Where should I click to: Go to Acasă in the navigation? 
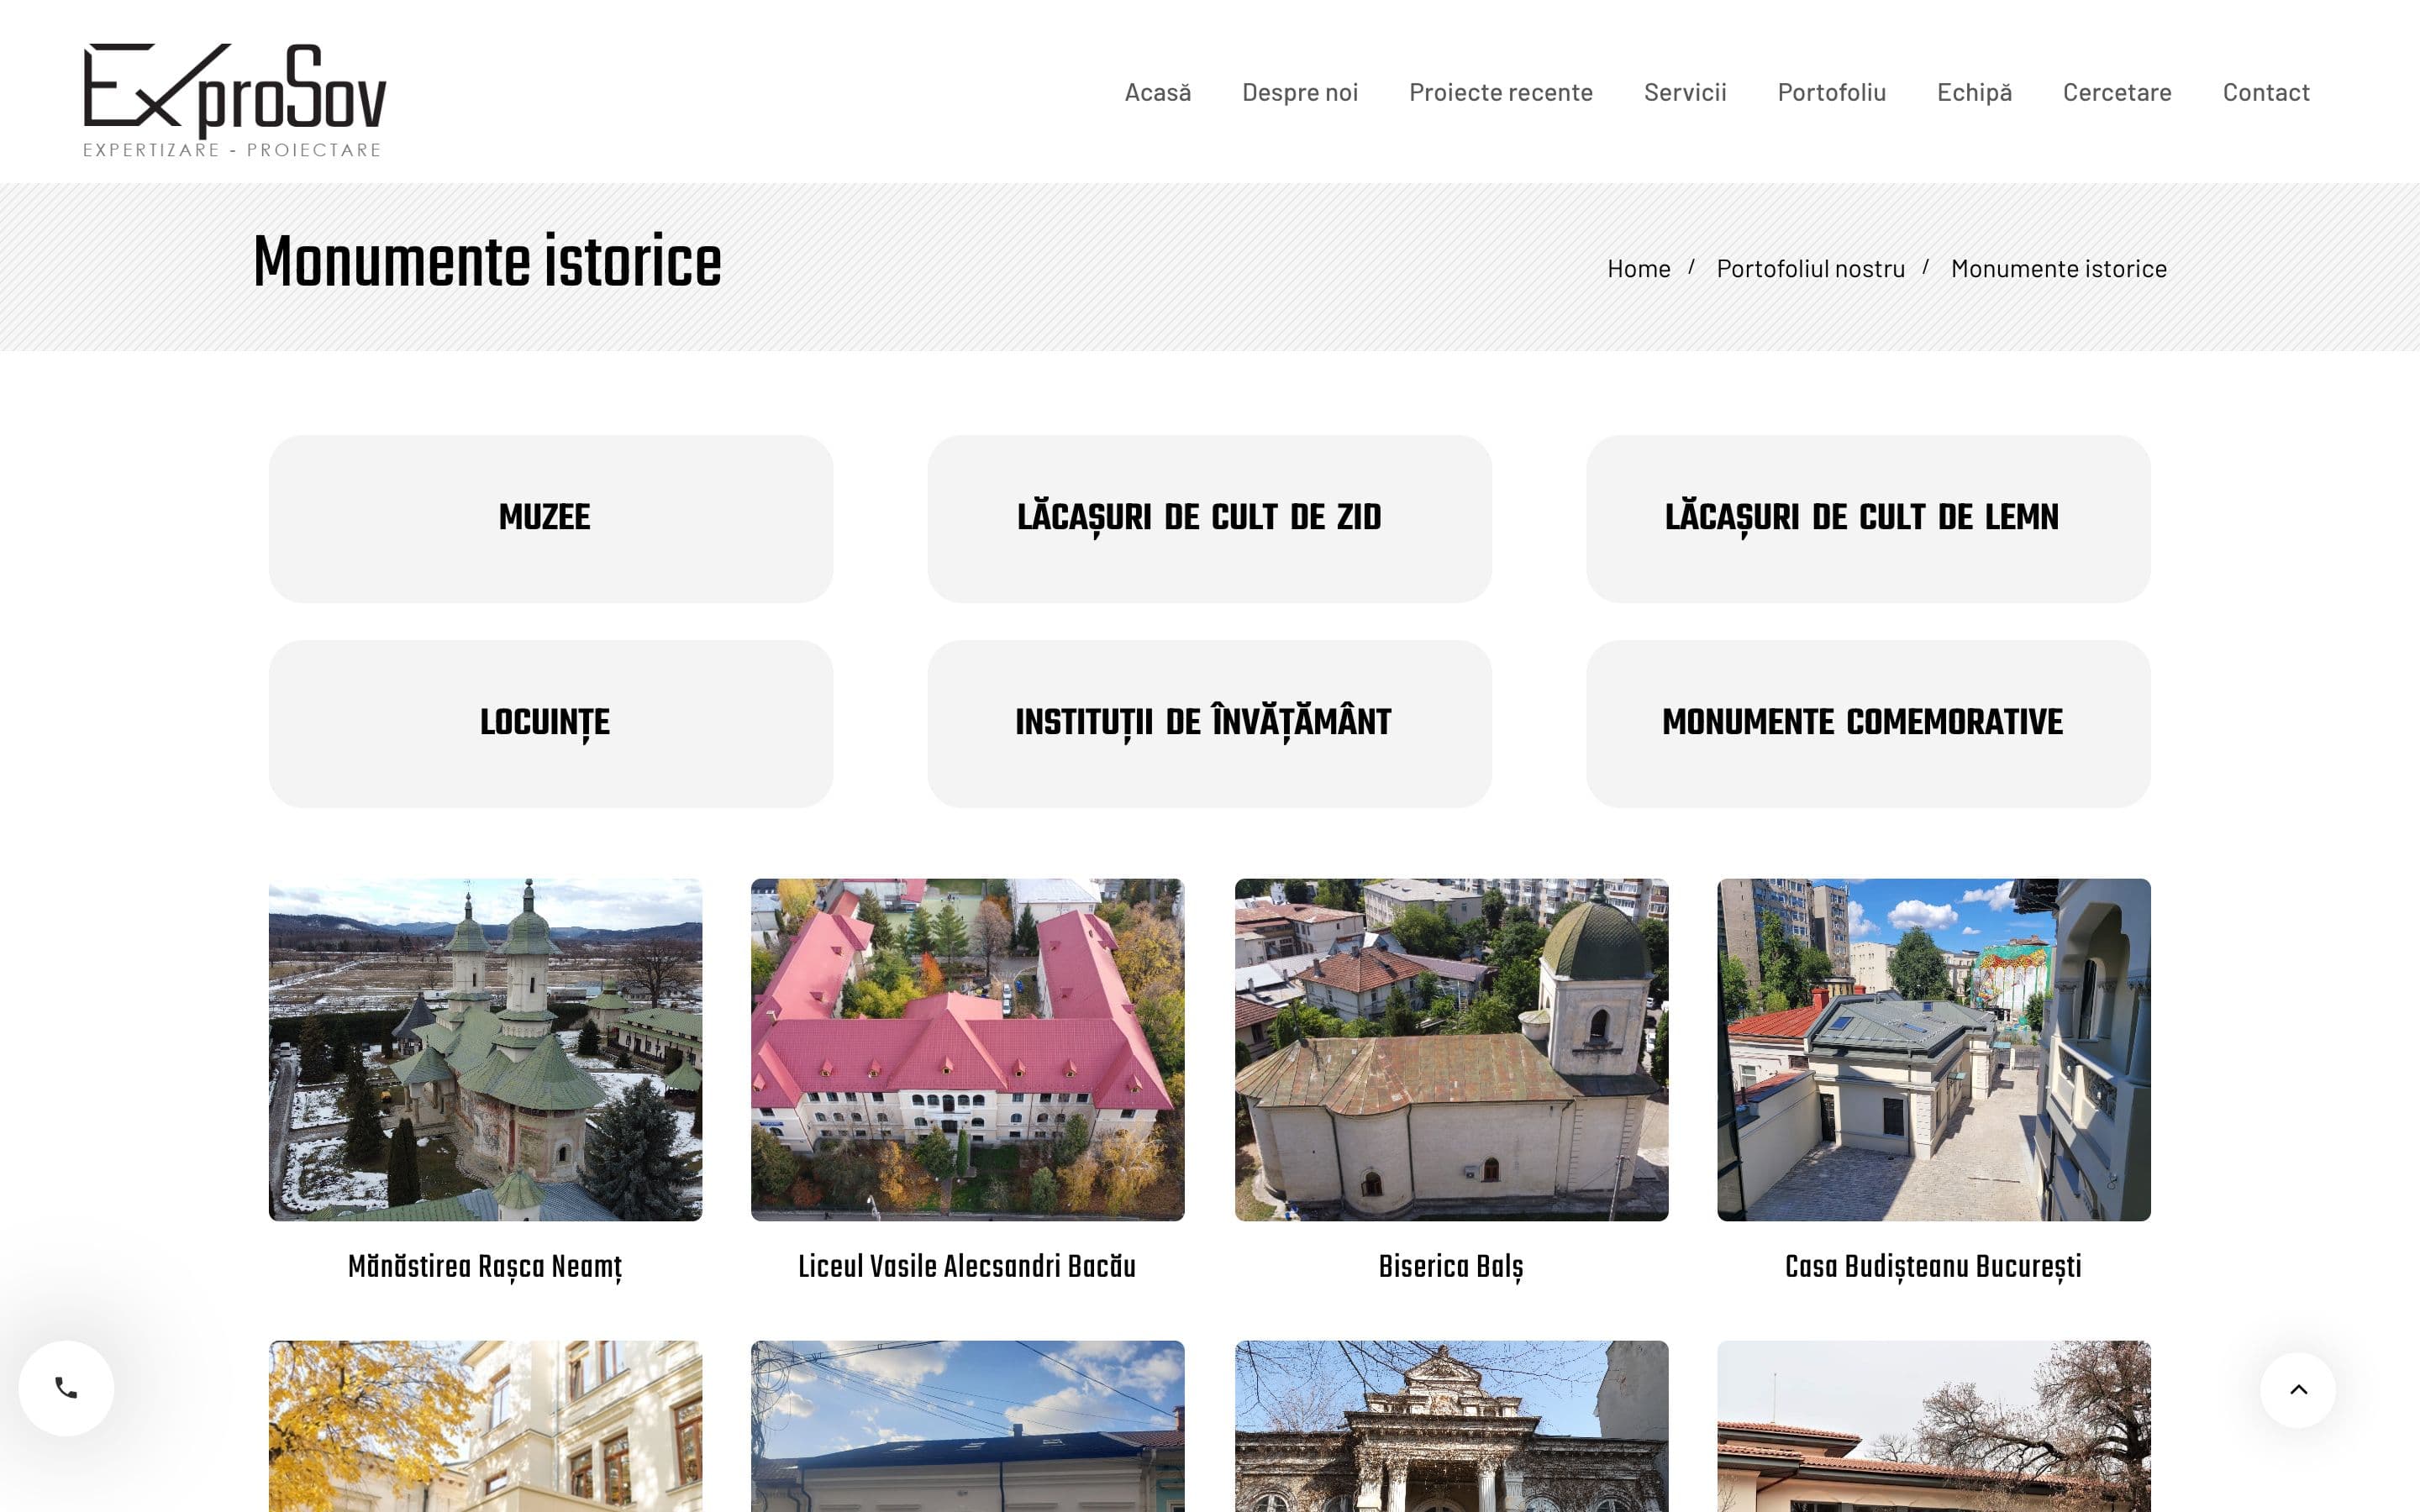(1157, 92)
